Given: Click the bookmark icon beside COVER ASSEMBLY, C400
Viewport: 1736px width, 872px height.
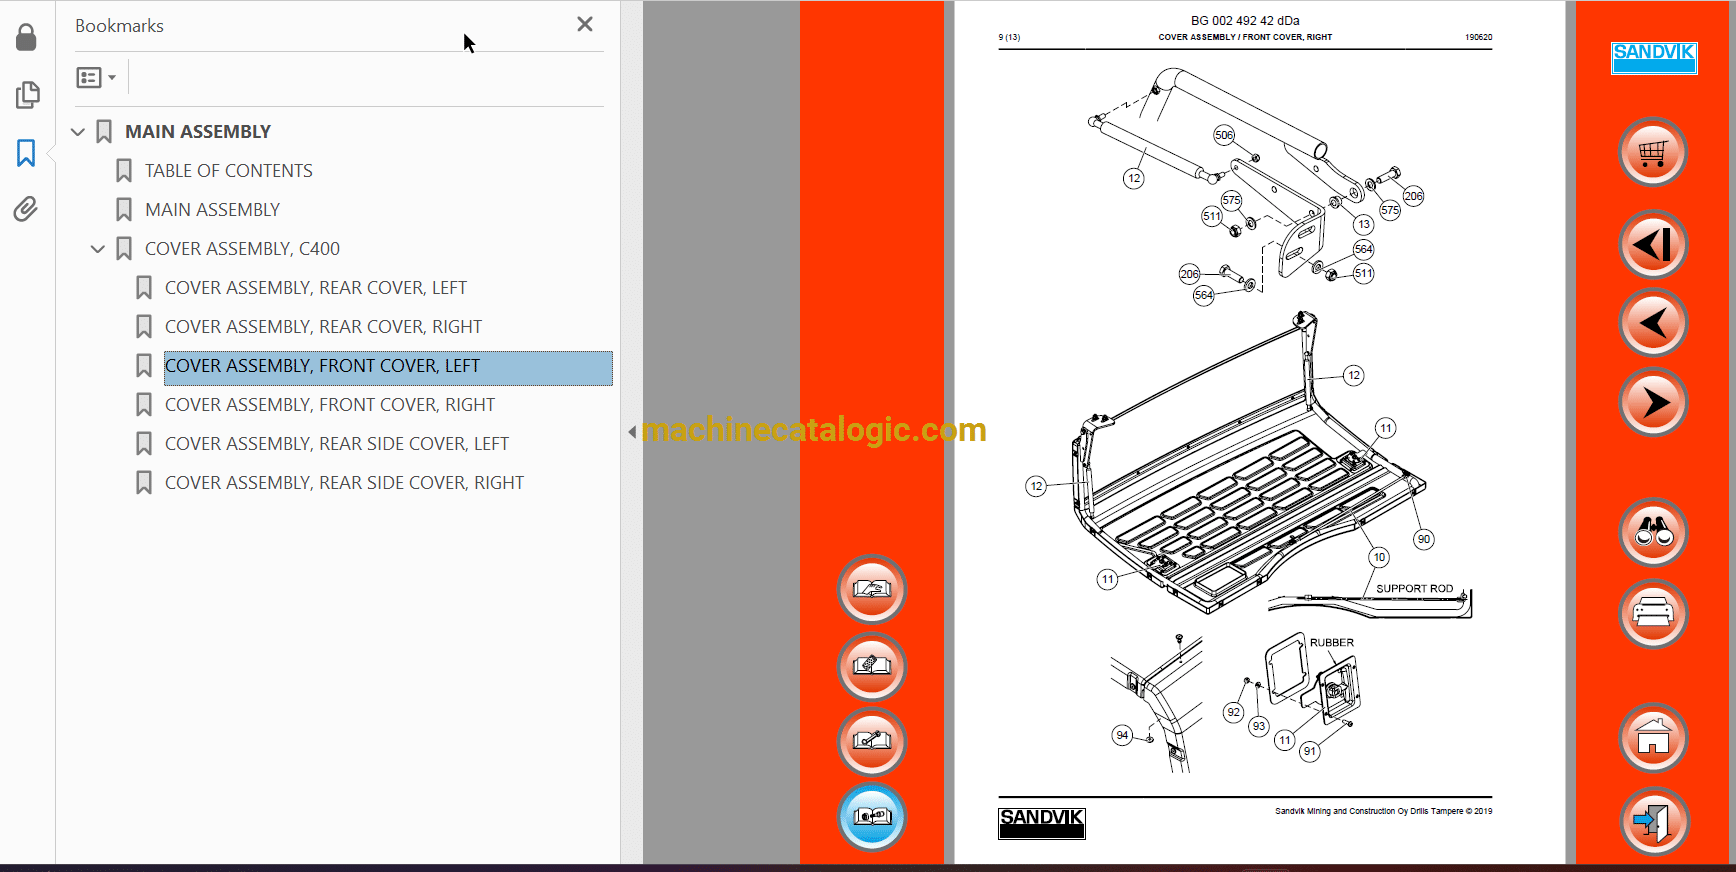Looking at the screenshot, I should tap(124, 249).
